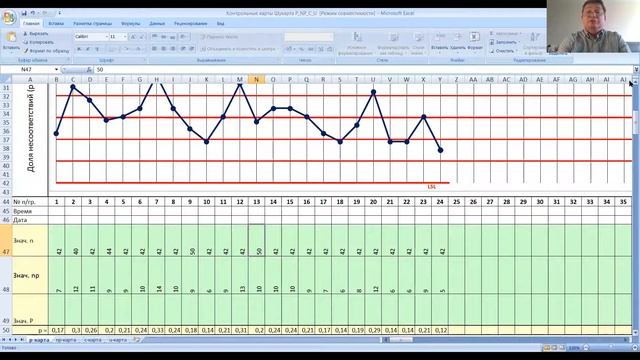640x360 pixels.
Task: Copy selection with Копировать
Action: pyautogui.click(x=38, y=42)
